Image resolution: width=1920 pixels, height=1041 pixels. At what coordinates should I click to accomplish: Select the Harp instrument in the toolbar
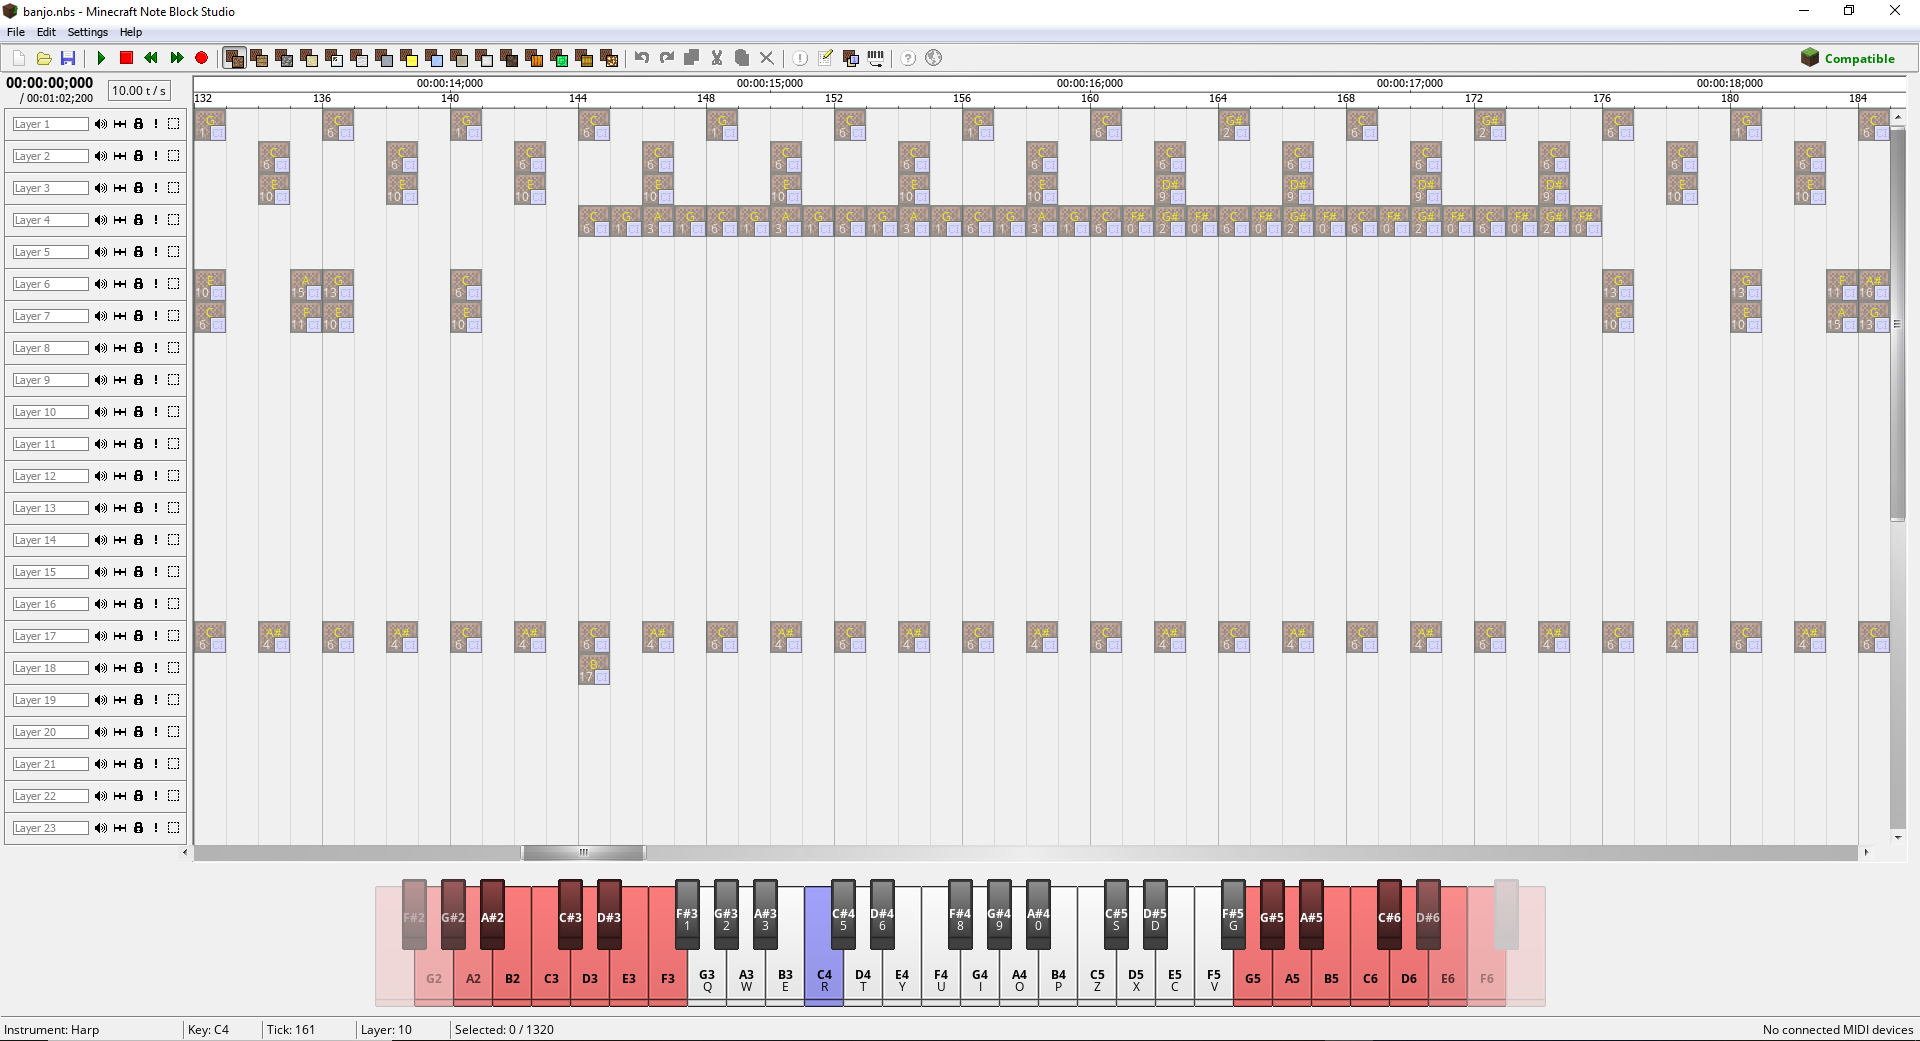[x=234, y=58]
